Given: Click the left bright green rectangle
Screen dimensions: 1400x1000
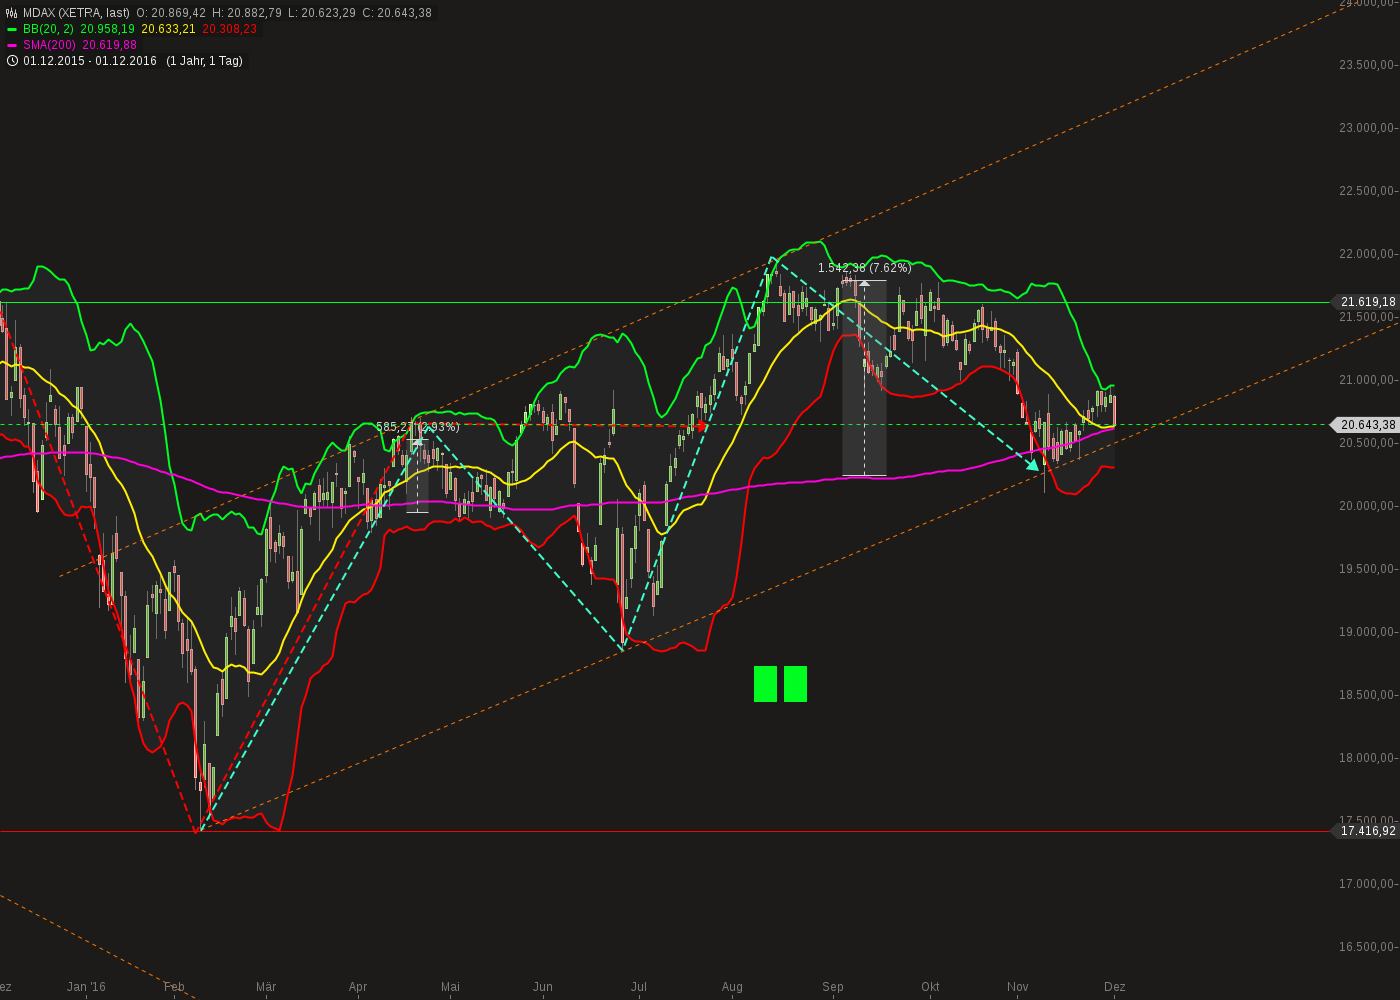Looking at the screenshot, I should 765,684.
